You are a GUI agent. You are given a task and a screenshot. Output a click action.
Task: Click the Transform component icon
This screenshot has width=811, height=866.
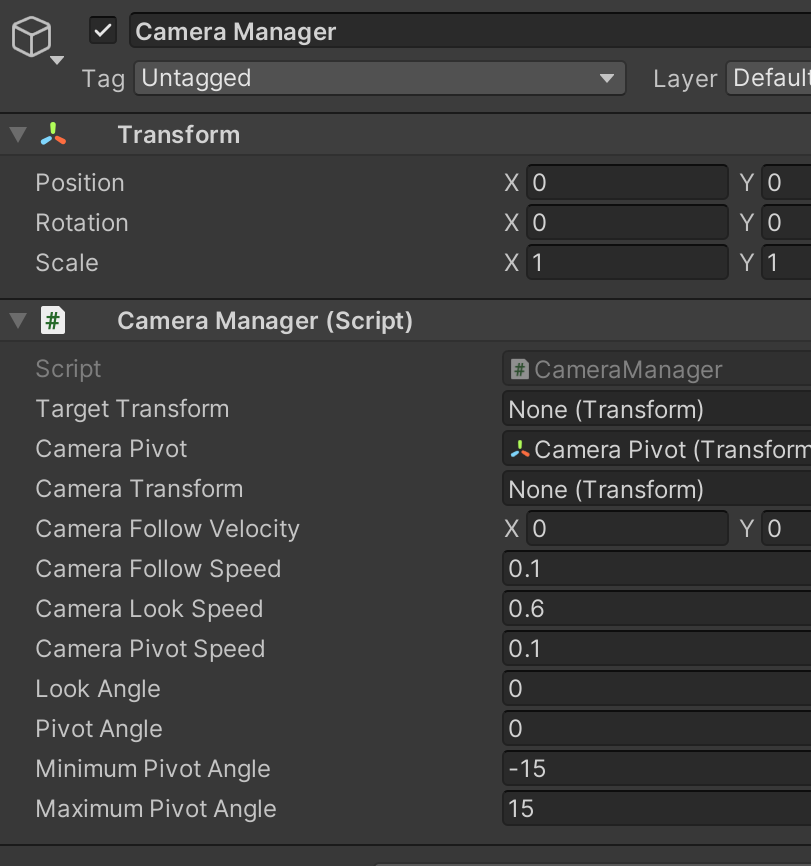click(53, 134)
